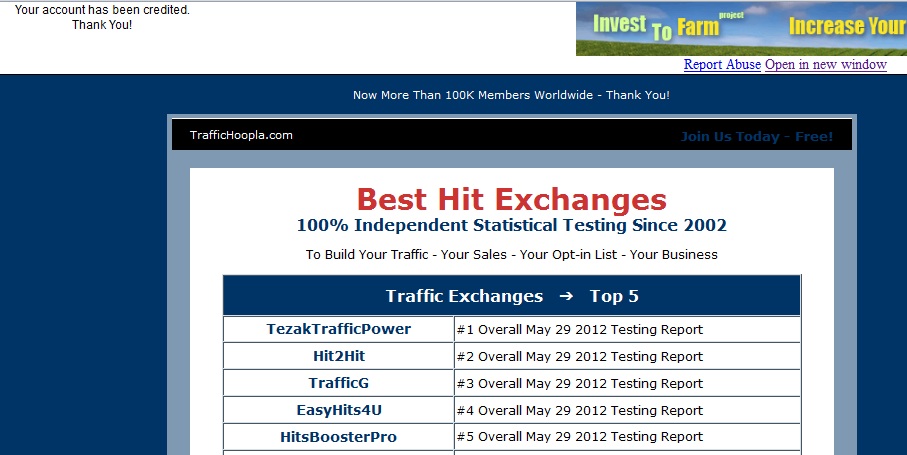The height and width of the screenshot is (455, 907).
Task: Open the HitsBoosterPro exchange link
Action: coord(338,437)
